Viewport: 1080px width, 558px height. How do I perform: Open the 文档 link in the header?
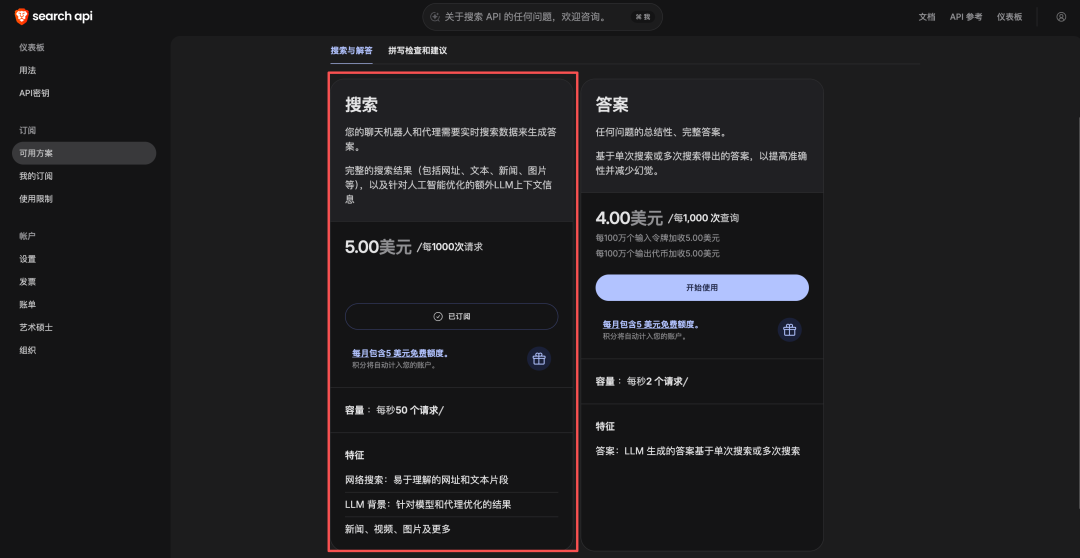pyautogui.click(x=927, y=17)
